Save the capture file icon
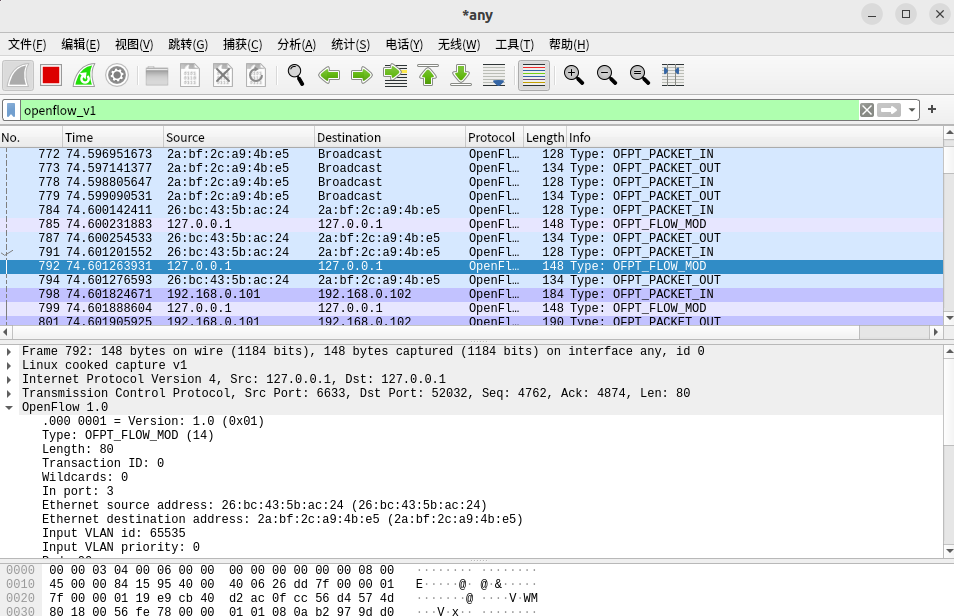Image resolution: width=954 pixels, height=616 pixels. point(190,75)
